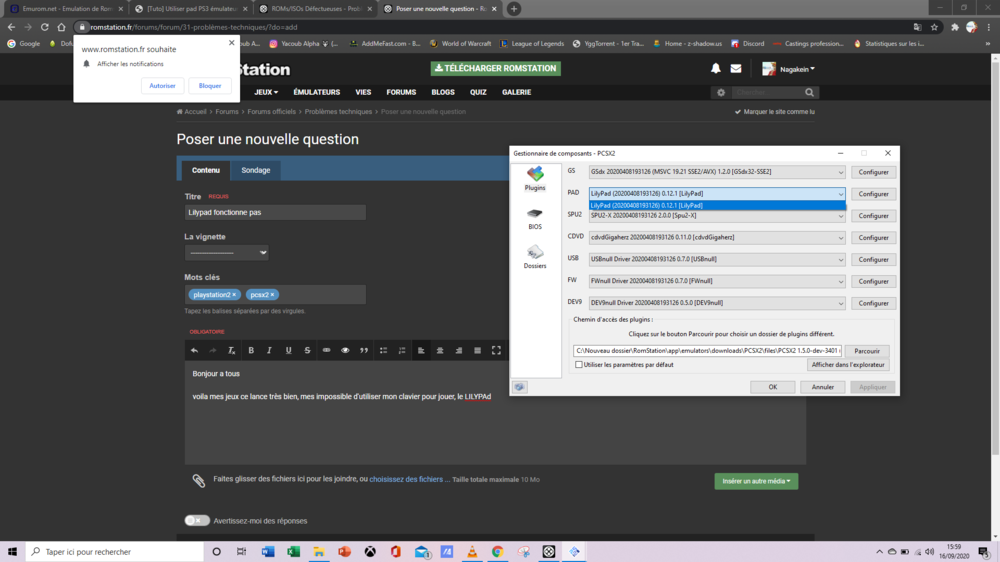Click into the Titre input field
The height and width of the screenshot is (562, 1000).
coord(275,212)
